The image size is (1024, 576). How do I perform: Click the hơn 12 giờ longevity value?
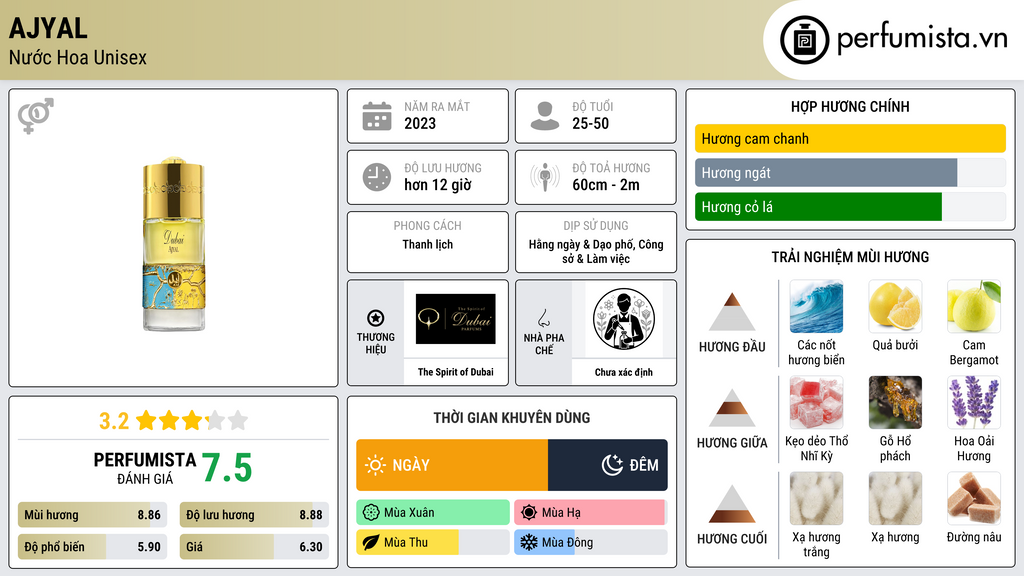(x=438, y=185)
